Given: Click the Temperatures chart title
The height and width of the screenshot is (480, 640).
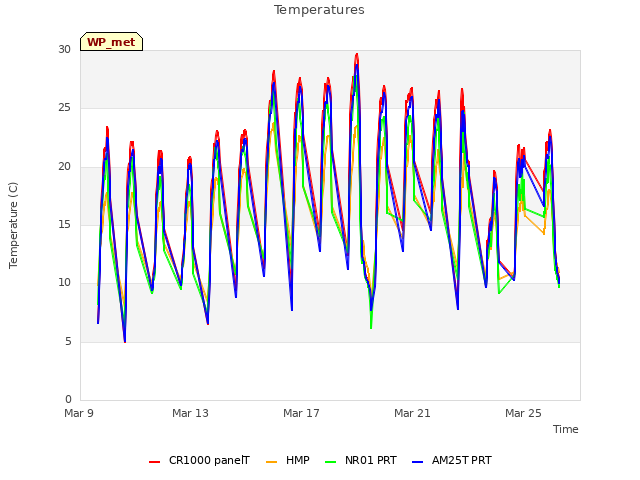Looking at the screenshot, I should [x=319, y=10].
